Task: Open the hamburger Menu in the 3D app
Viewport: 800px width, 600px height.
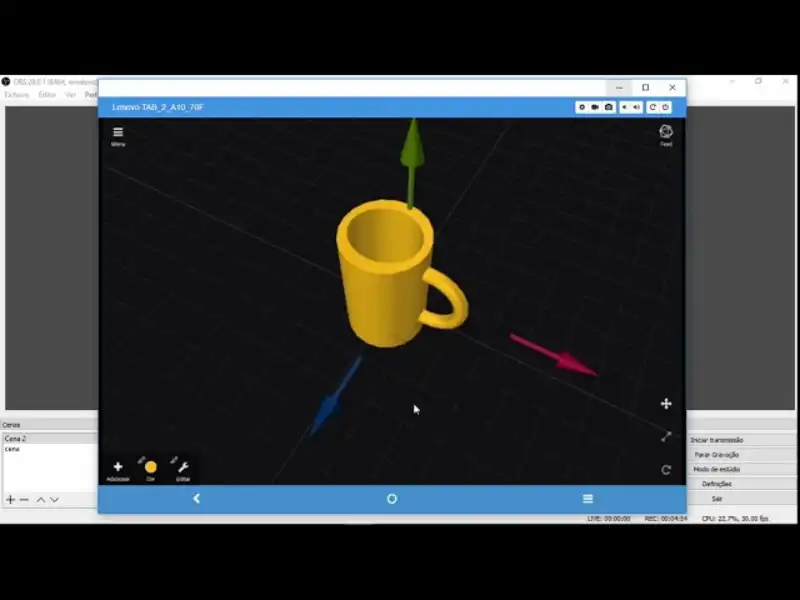Action: [x=118, y=133]
